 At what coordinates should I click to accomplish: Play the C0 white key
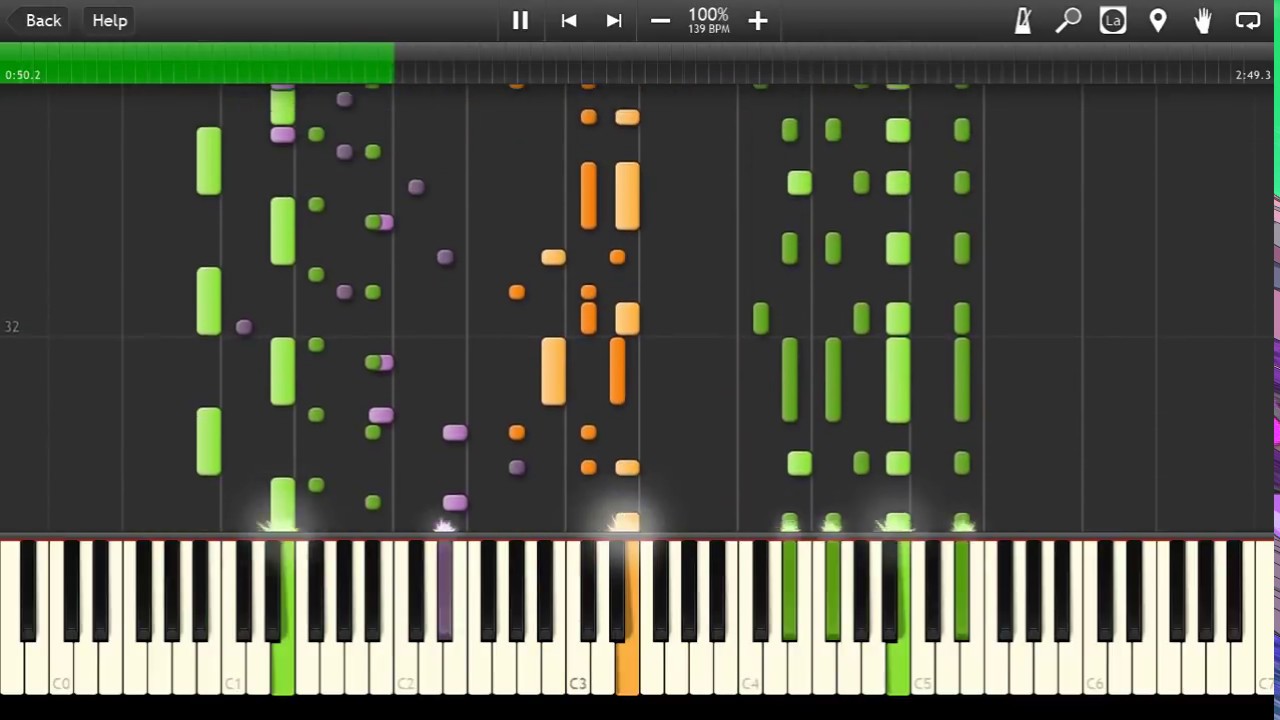[60, 670]
